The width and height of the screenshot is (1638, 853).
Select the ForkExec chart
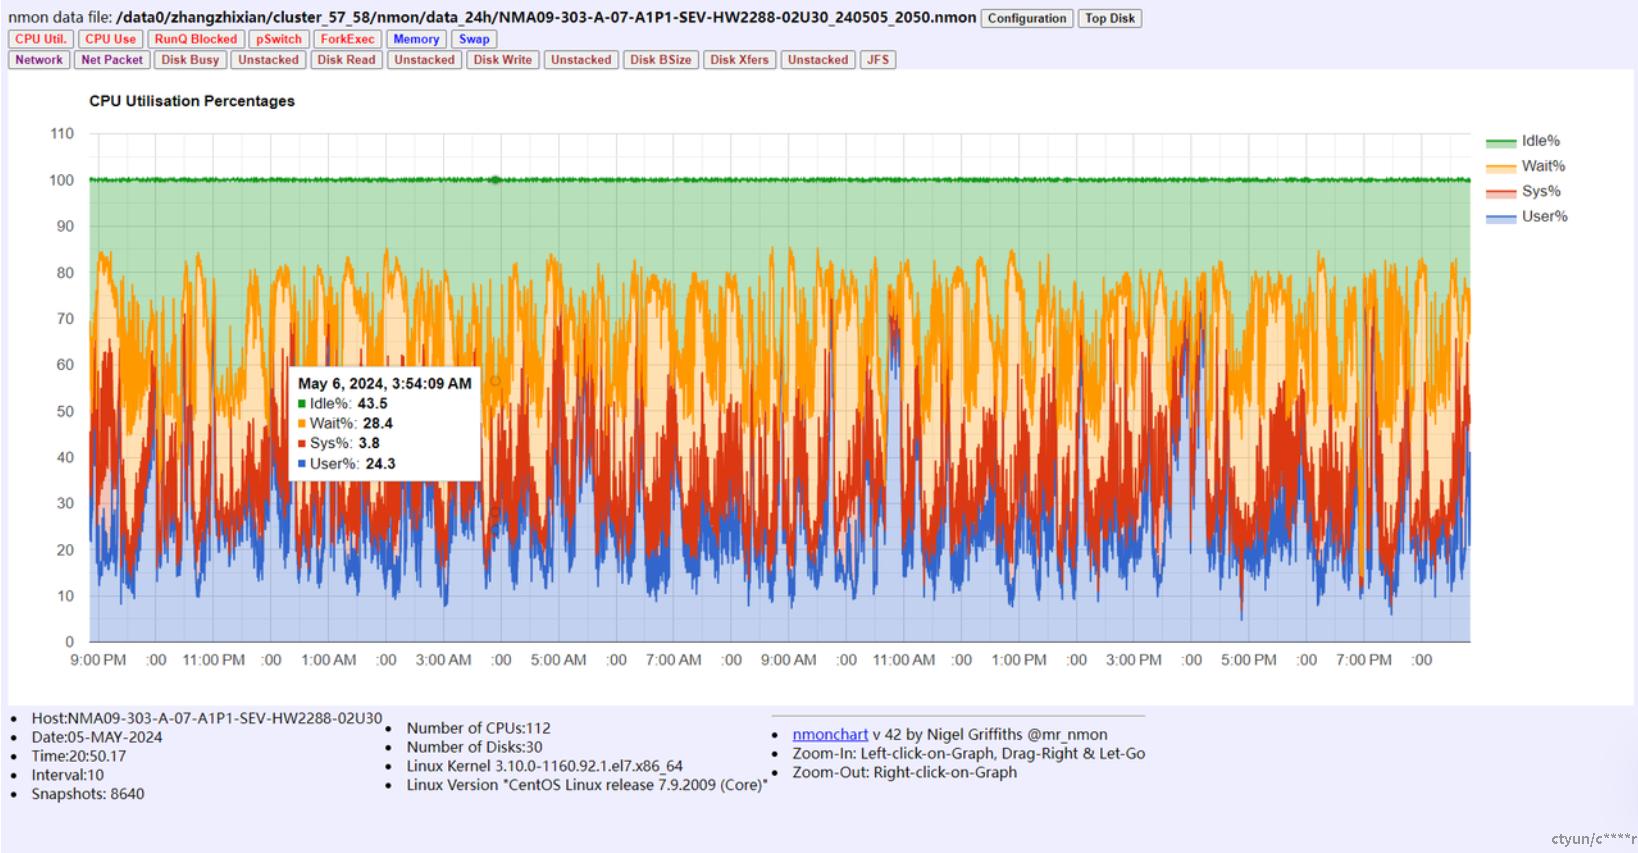pos(347,39)
